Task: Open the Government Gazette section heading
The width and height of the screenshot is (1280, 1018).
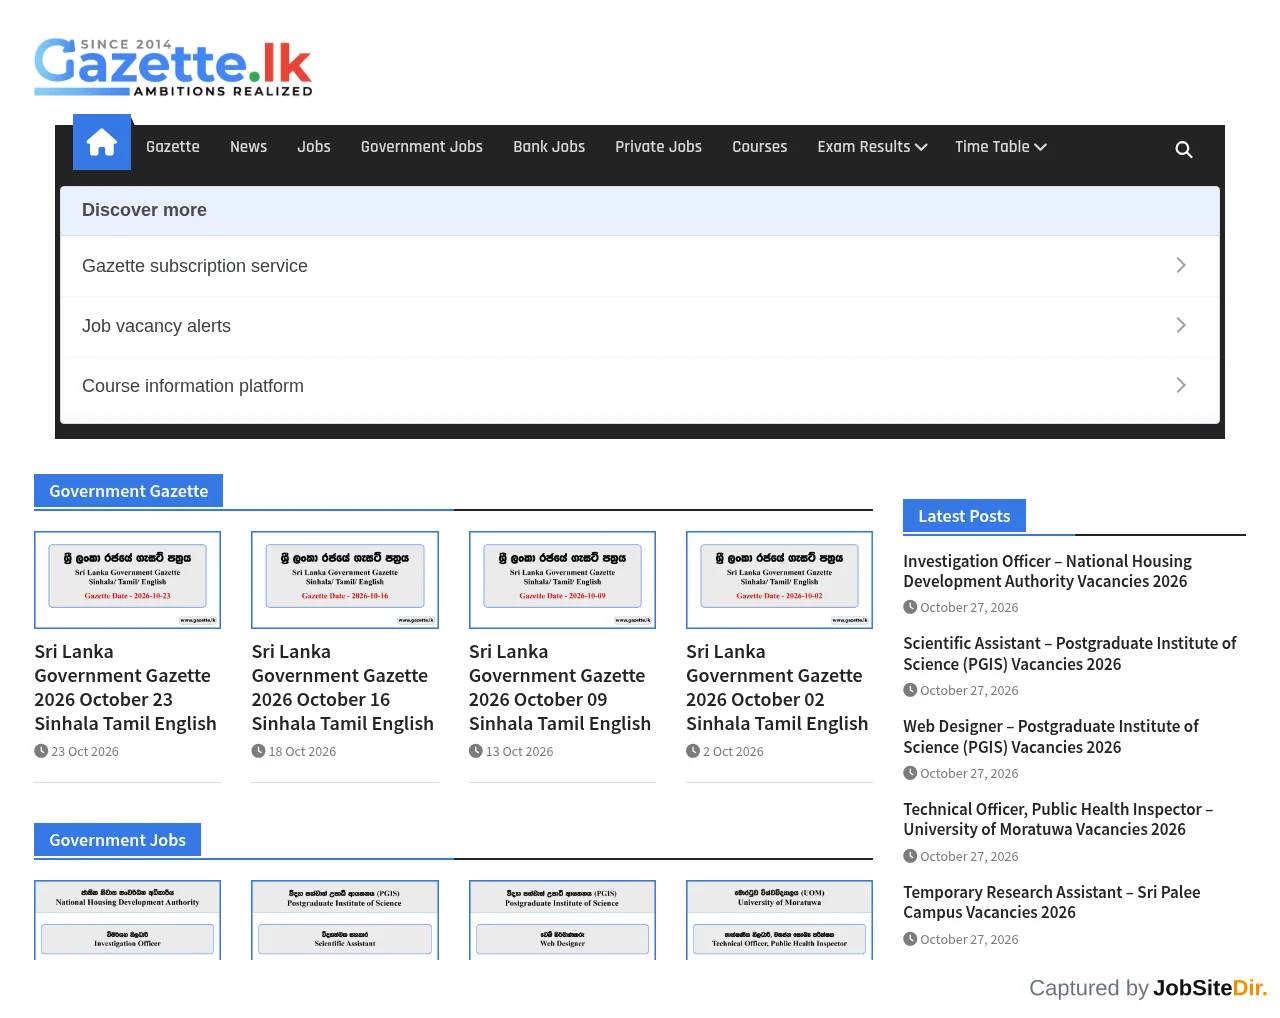Action: pos(129,491)
